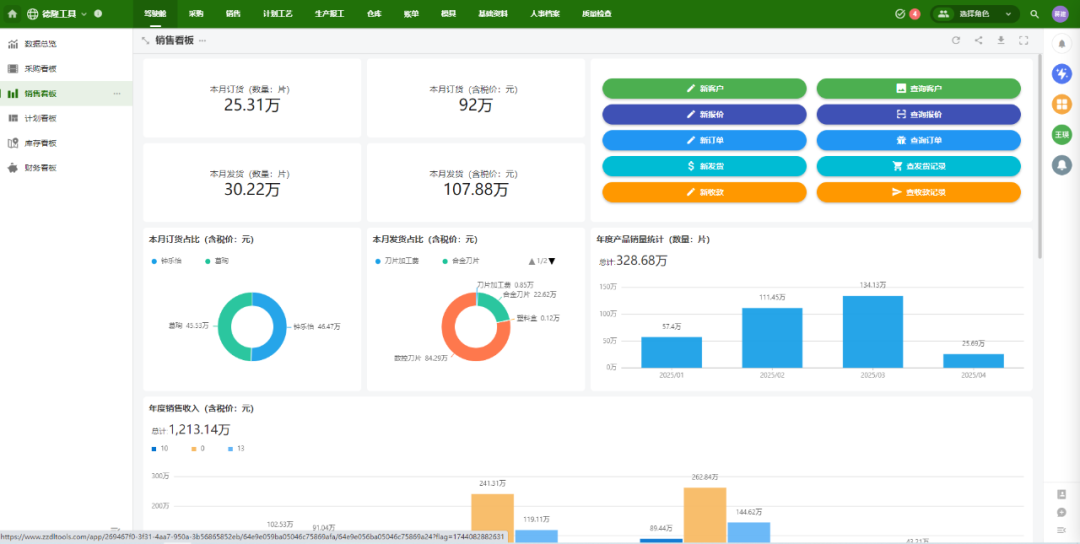Click the 查询报价 button

(x=918, y=114)
